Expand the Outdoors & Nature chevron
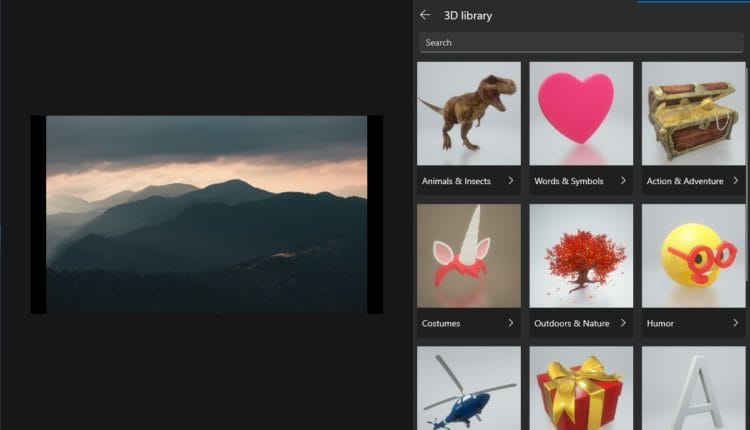 [x=622, y=323]
